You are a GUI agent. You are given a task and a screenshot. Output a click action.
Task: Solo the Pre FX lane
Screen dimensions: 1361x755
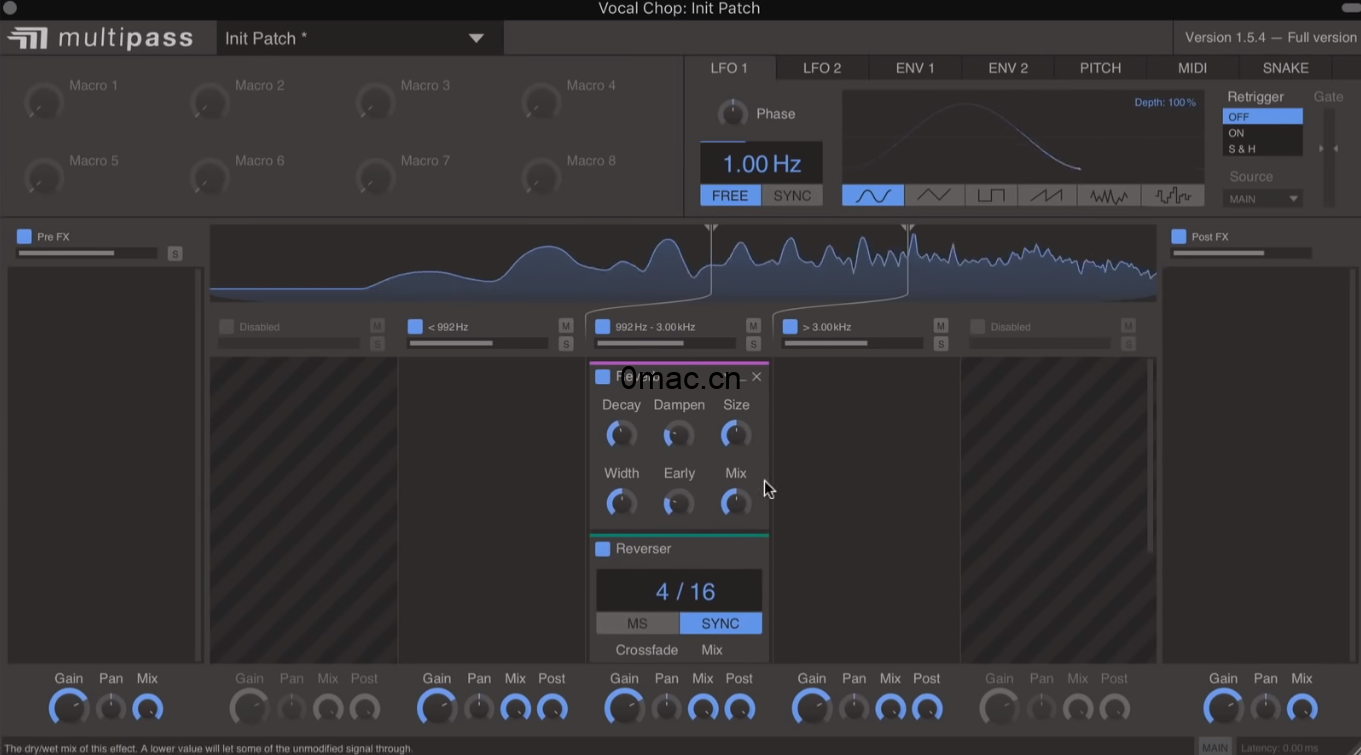pos(175,254)
